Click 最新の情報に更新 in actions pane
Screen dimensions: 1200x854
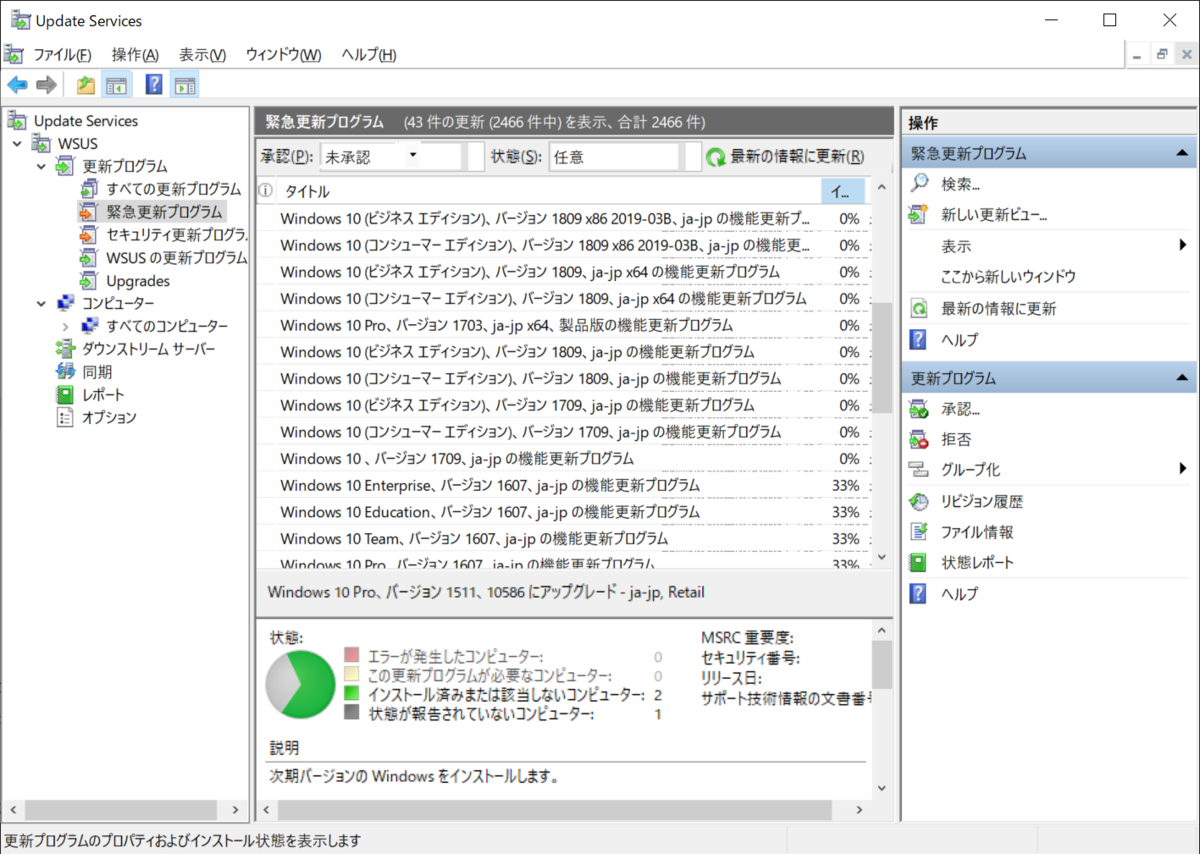tap(998, 309)
